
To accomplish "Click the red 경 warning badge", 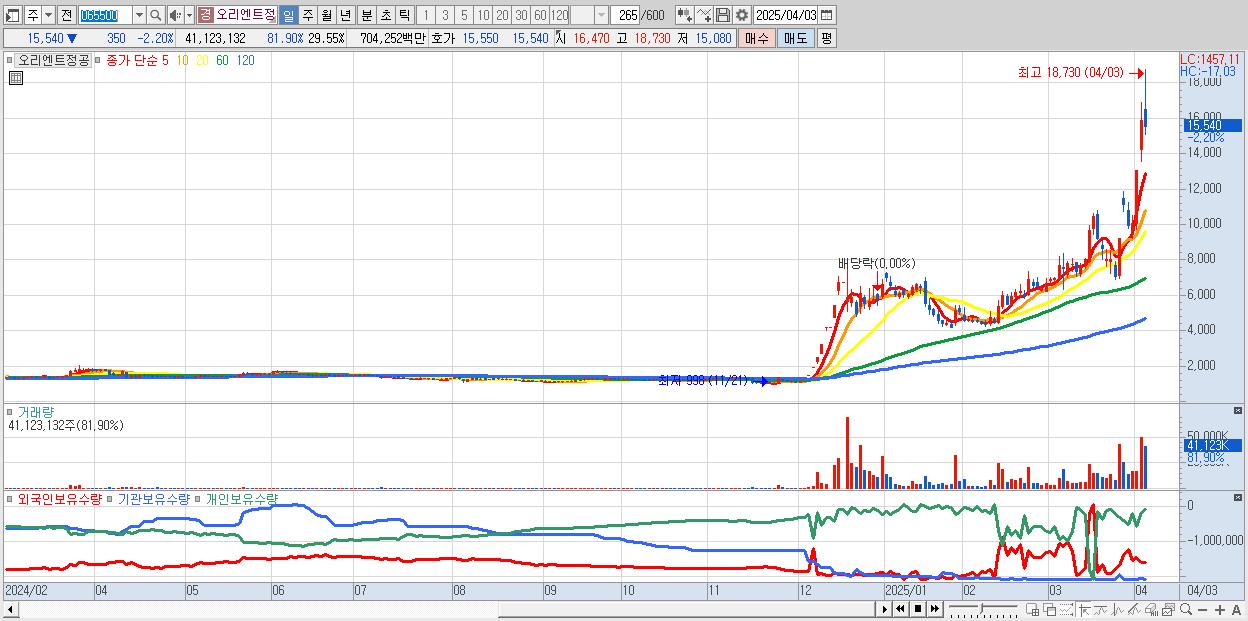I will pos(205,15).
